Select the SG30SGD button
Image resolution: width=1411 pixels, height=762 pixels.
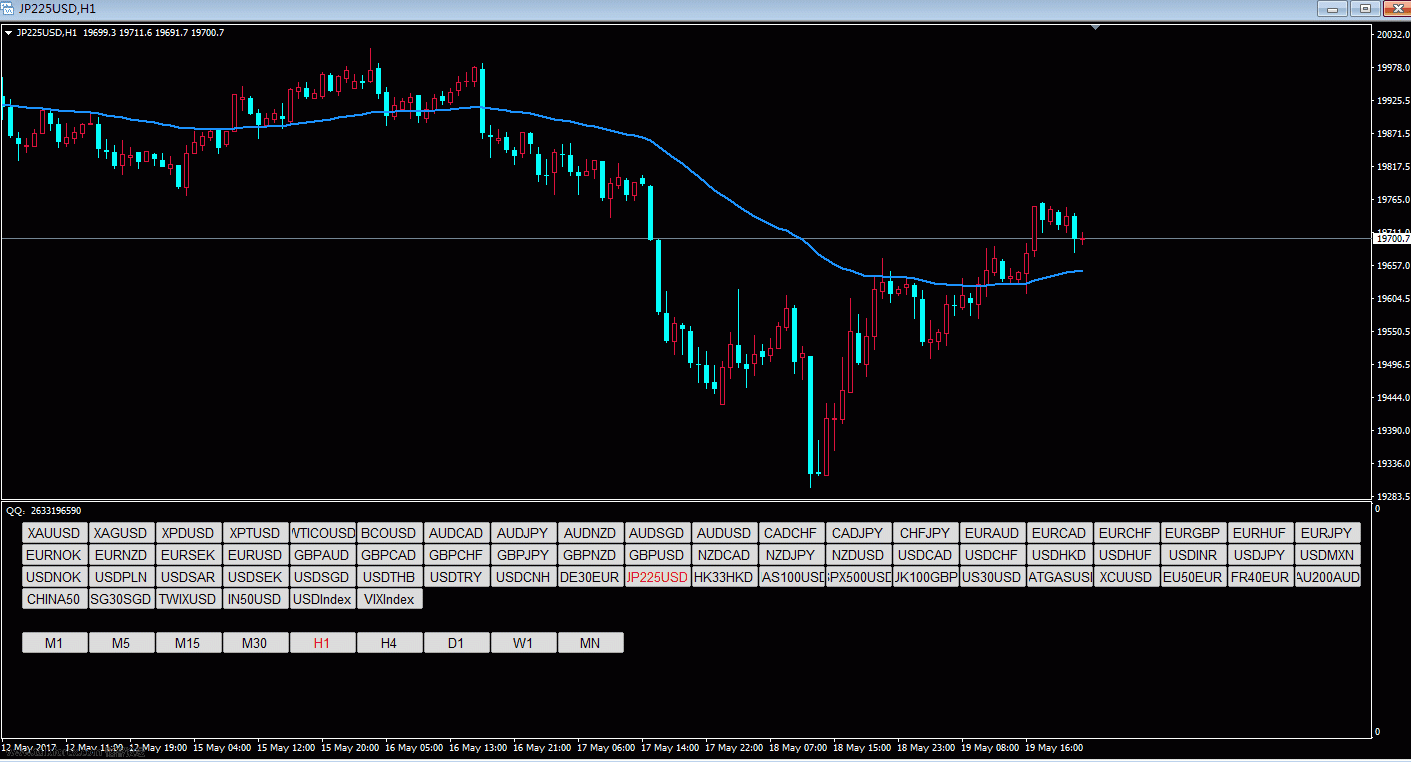[x=121, y=599]
